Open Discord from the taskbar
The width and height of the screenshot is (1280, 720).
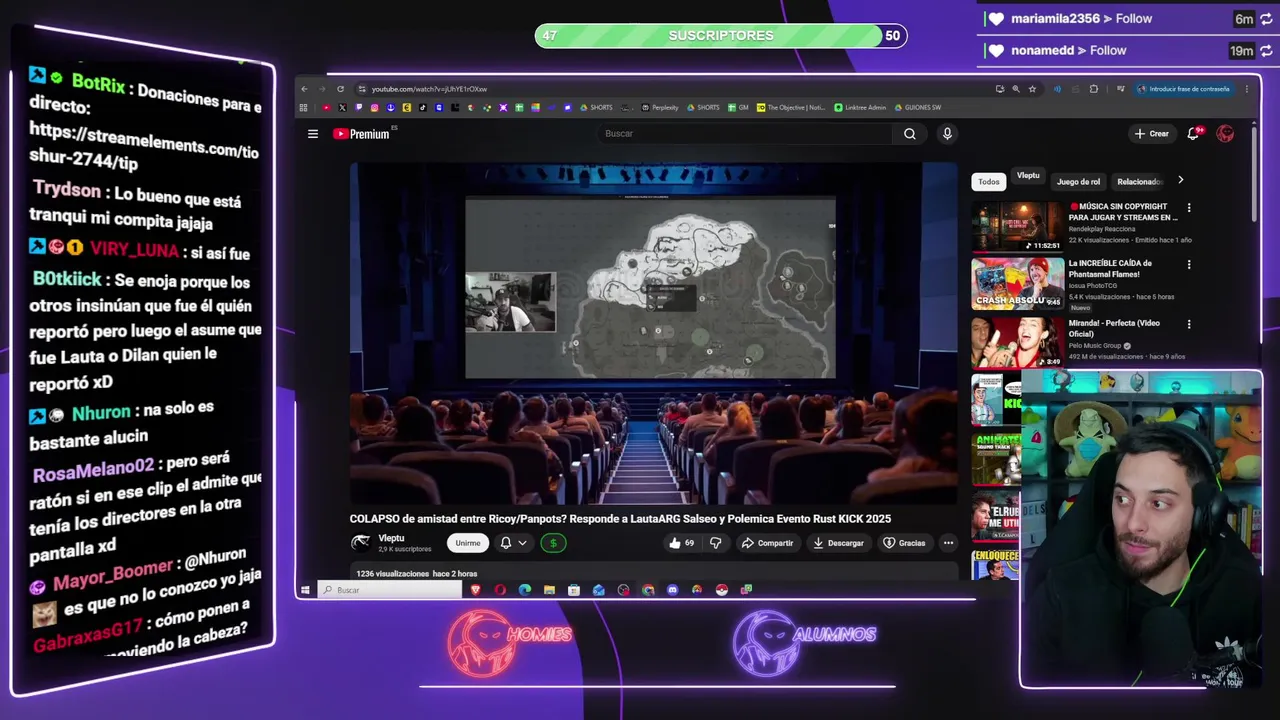(672, 590)
